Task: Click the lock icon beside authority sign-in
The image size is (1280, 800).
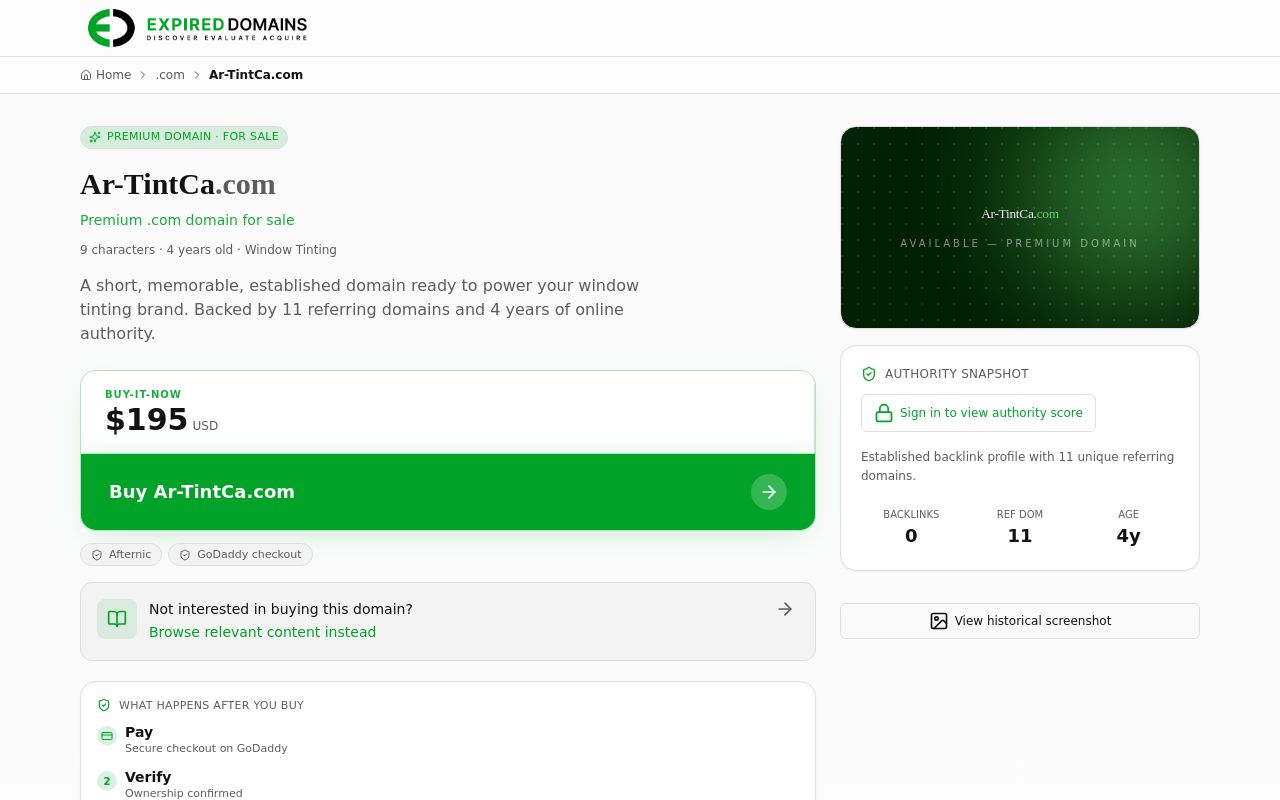Action: tap(884, 413)
